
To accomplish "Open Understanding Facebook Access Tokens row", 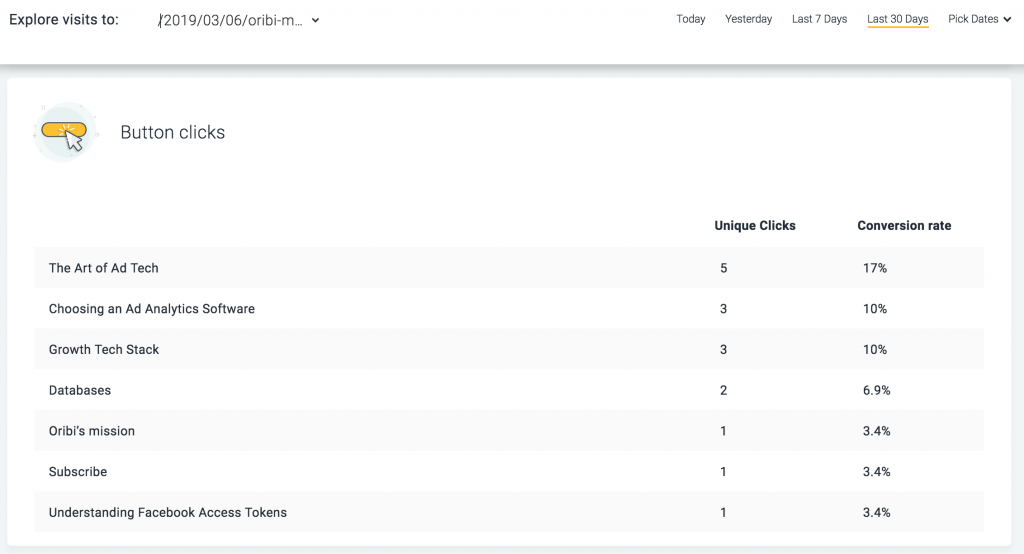I will click(509, 512).
